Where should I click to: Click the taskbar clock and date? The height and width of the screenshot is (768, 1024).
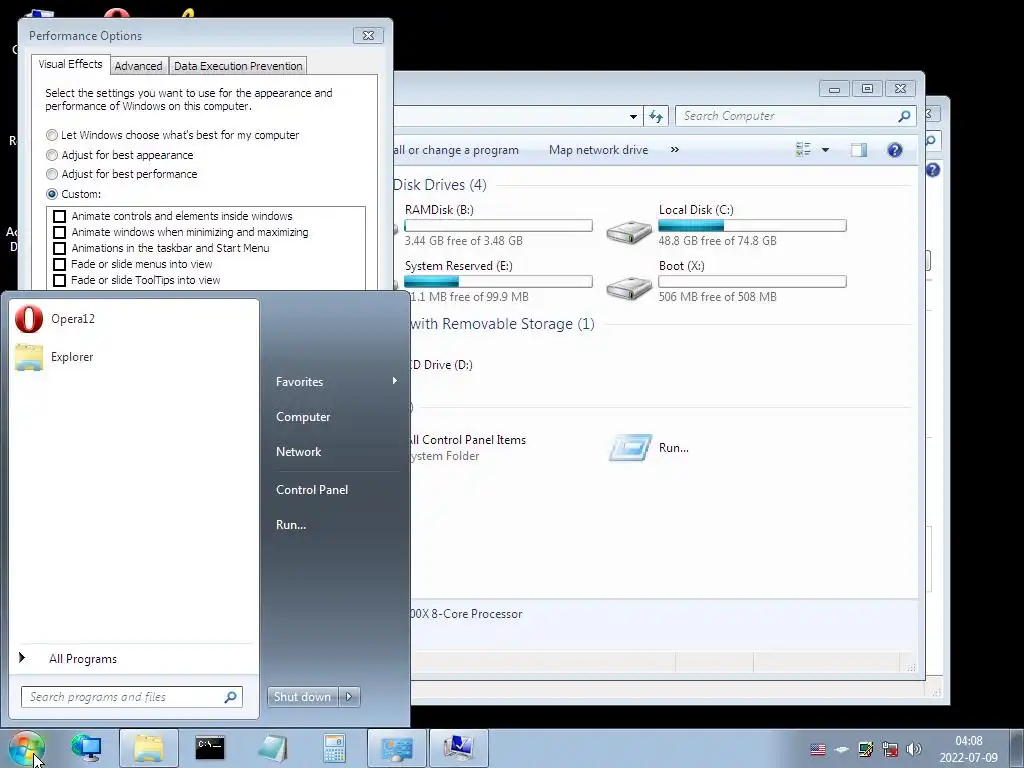pyautogui.click(x=968, y=749)
